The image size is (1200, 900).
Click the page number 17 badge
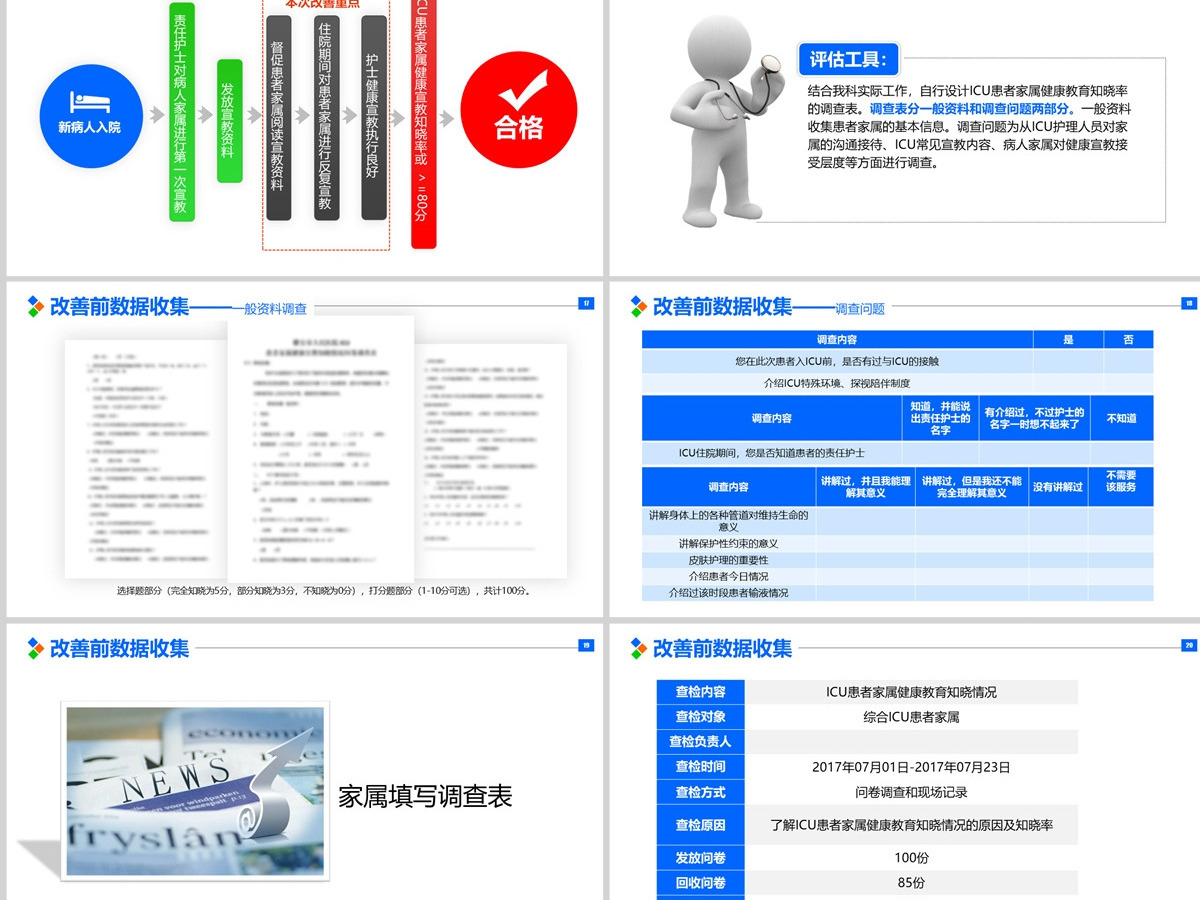587,304
